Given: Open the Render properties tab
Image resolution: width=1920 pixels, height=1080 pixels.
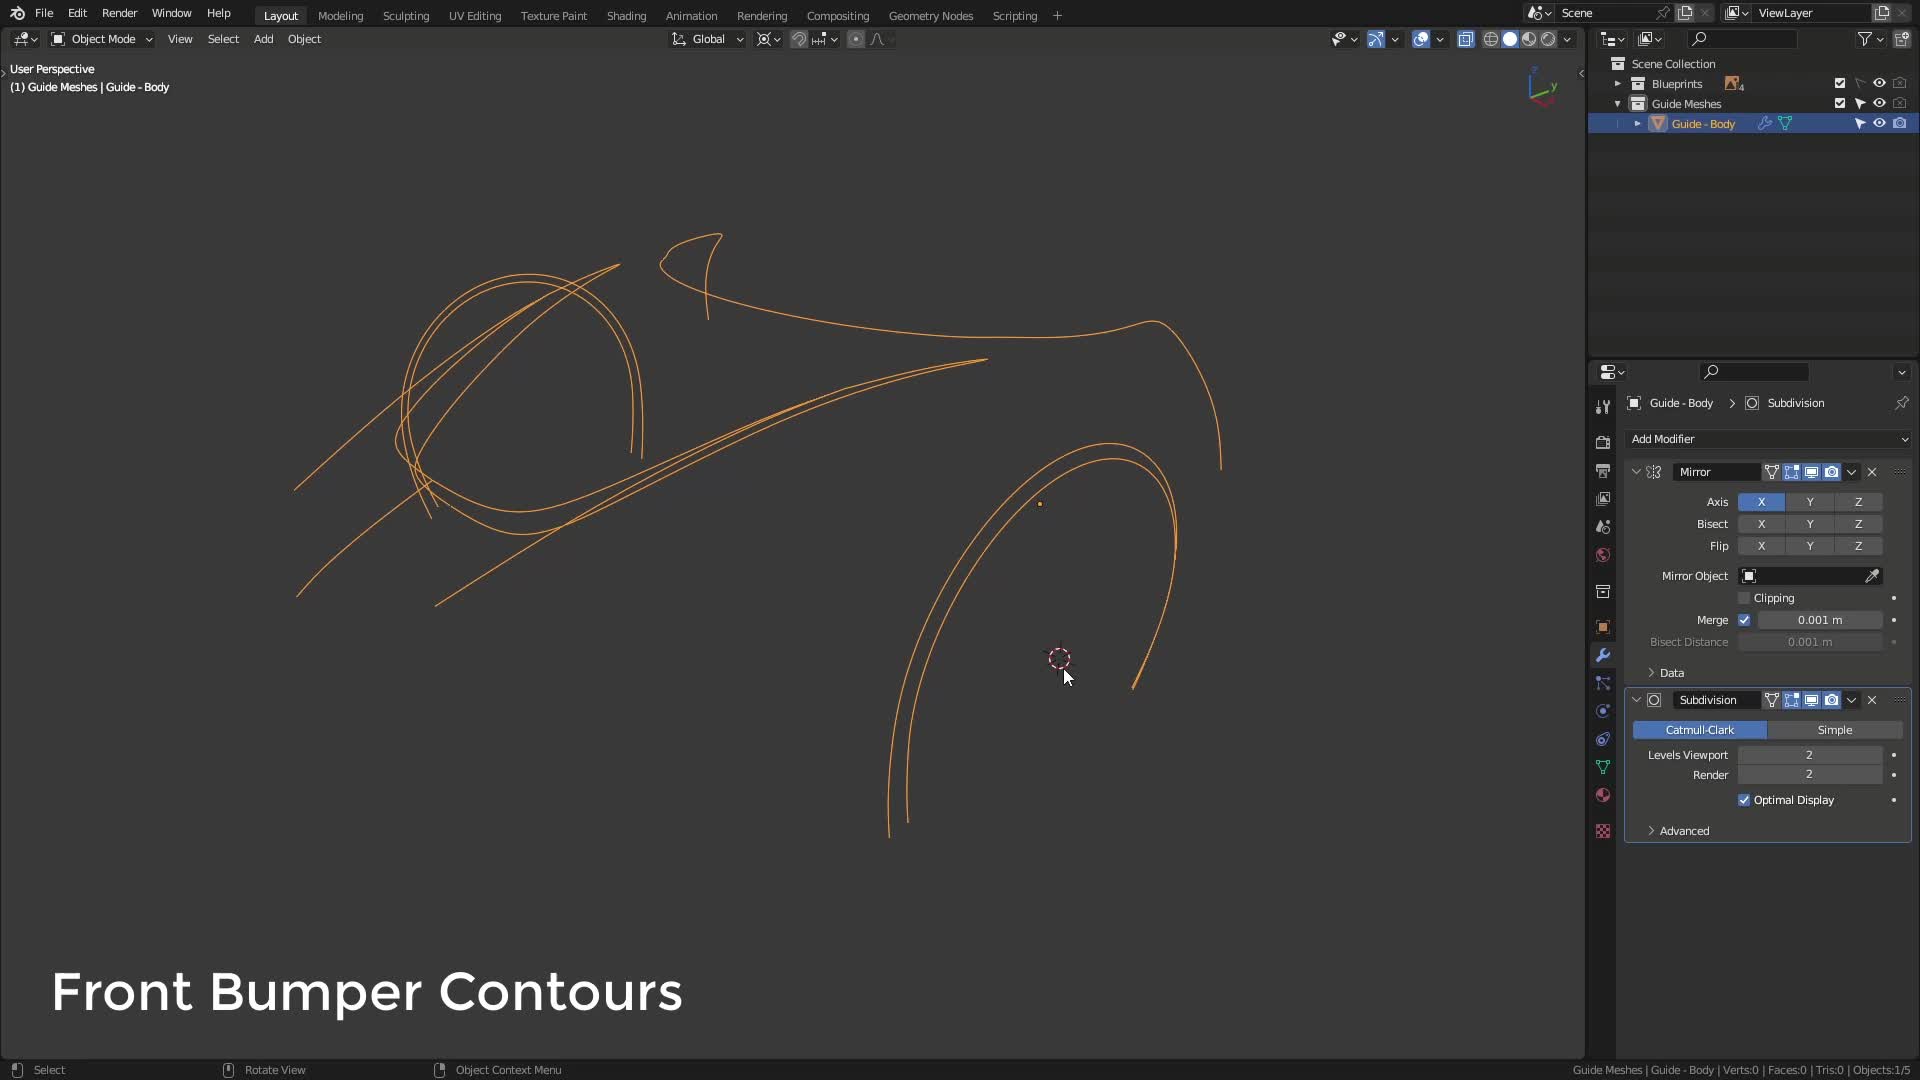Looking at the screenshot, I should pos(1603,443).
